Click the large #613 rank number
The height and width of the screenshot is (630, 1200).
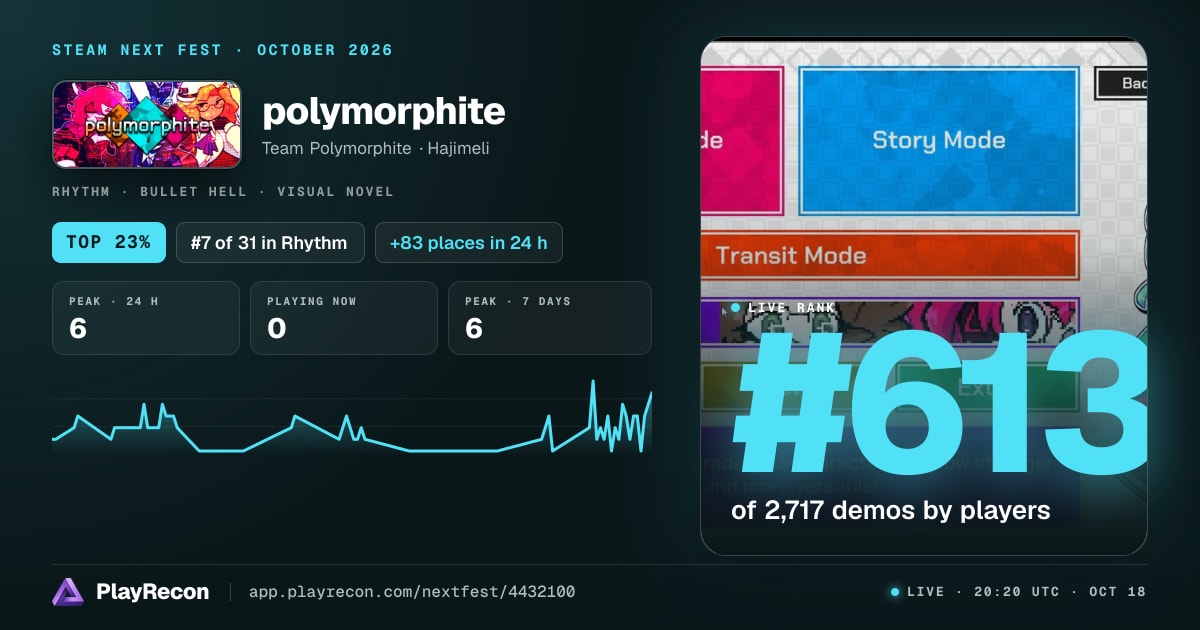click(x=939, y=405)
